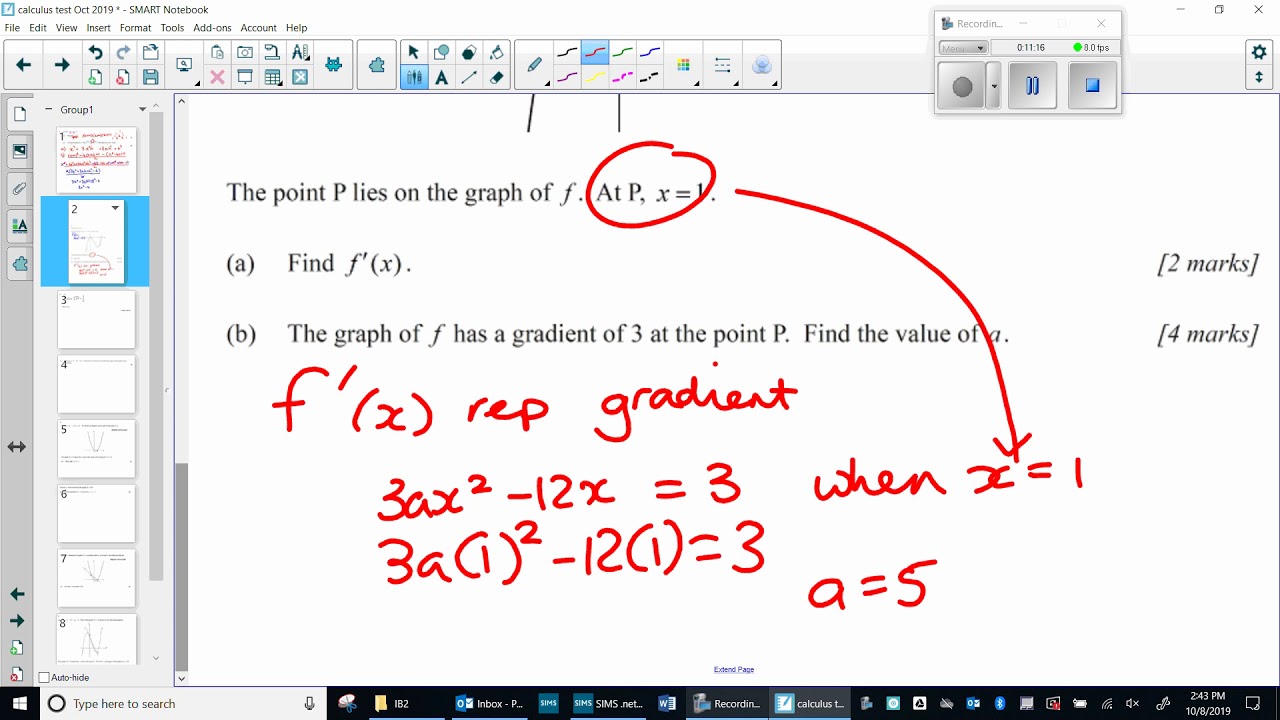The width and height of the screenshot is (1280, 720).
Task: Click the Extend Page link
Action: coord(734,669)
